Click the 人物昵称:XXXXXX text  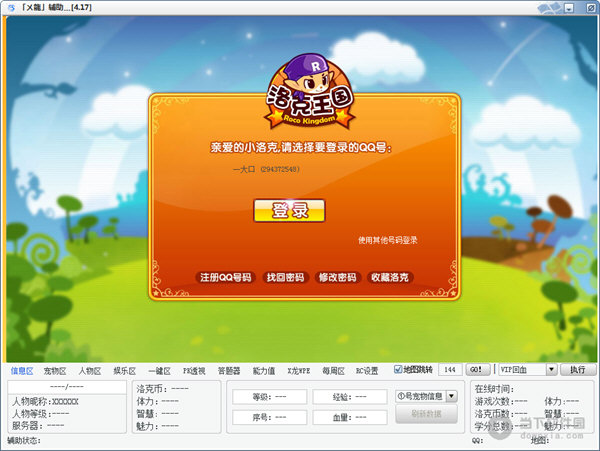(45, 402)
